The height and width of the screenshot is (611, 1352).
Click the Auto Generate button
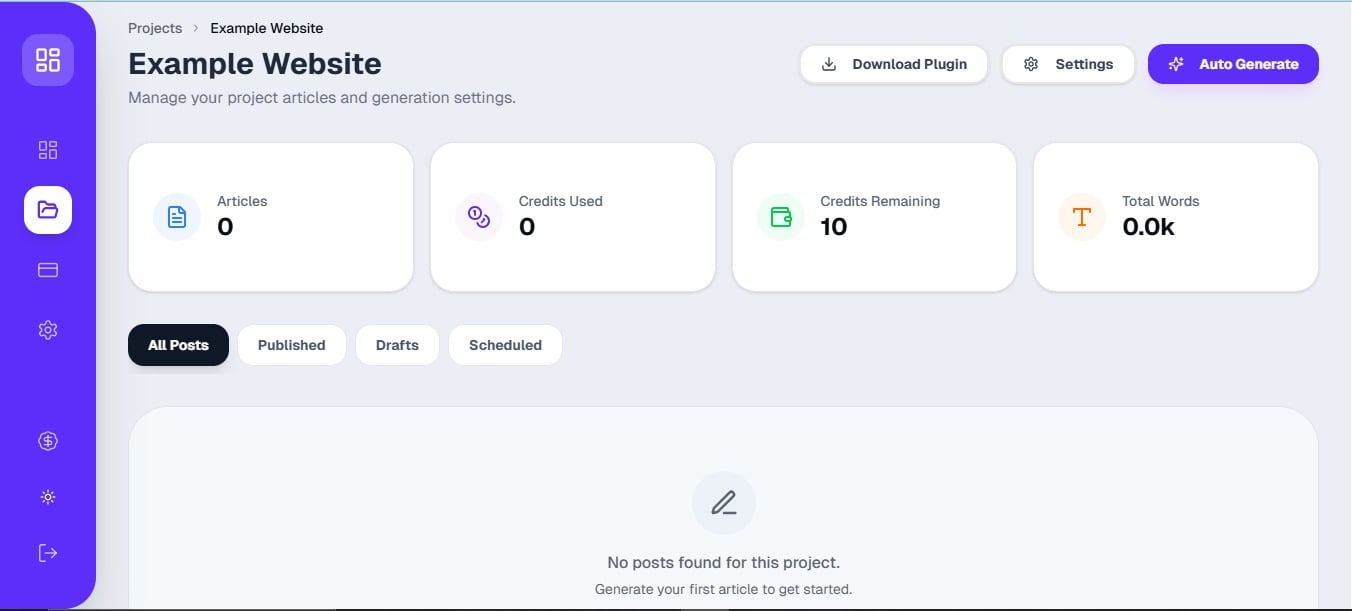[1233, 64]
